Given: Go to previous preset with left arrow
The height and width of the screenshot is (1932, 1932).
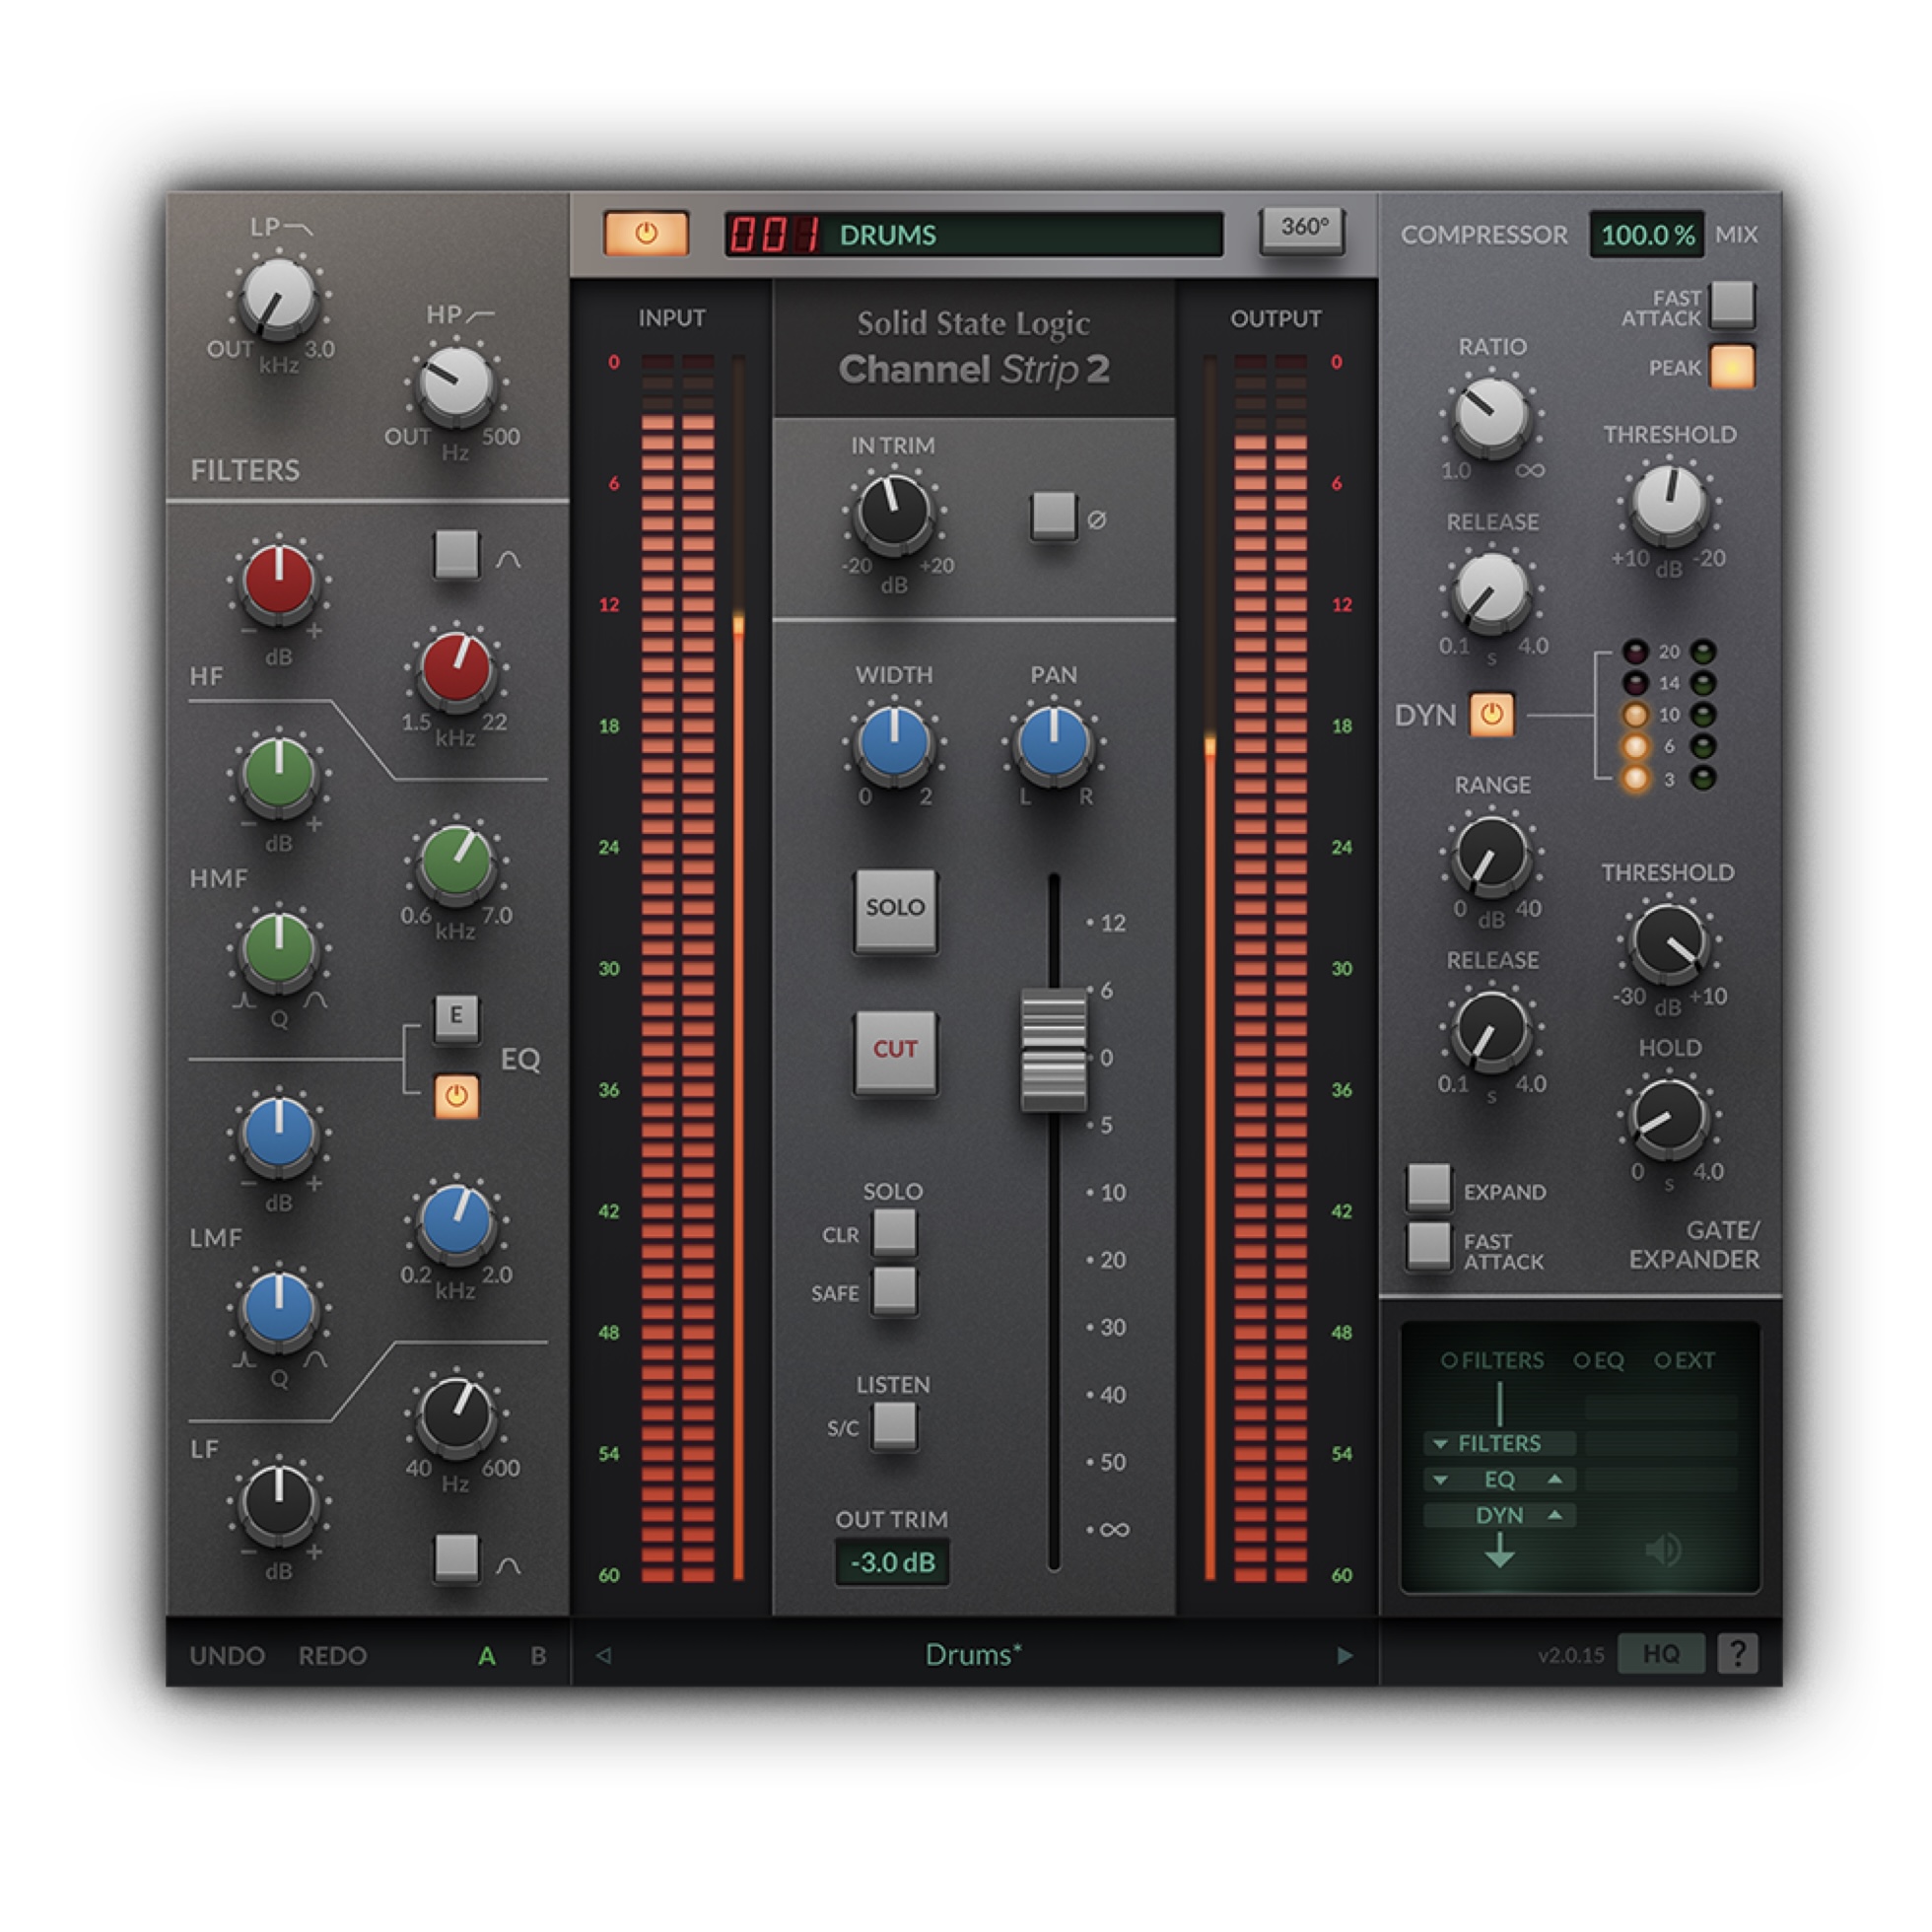Looking at the screenshot, I should (603, 1655).
